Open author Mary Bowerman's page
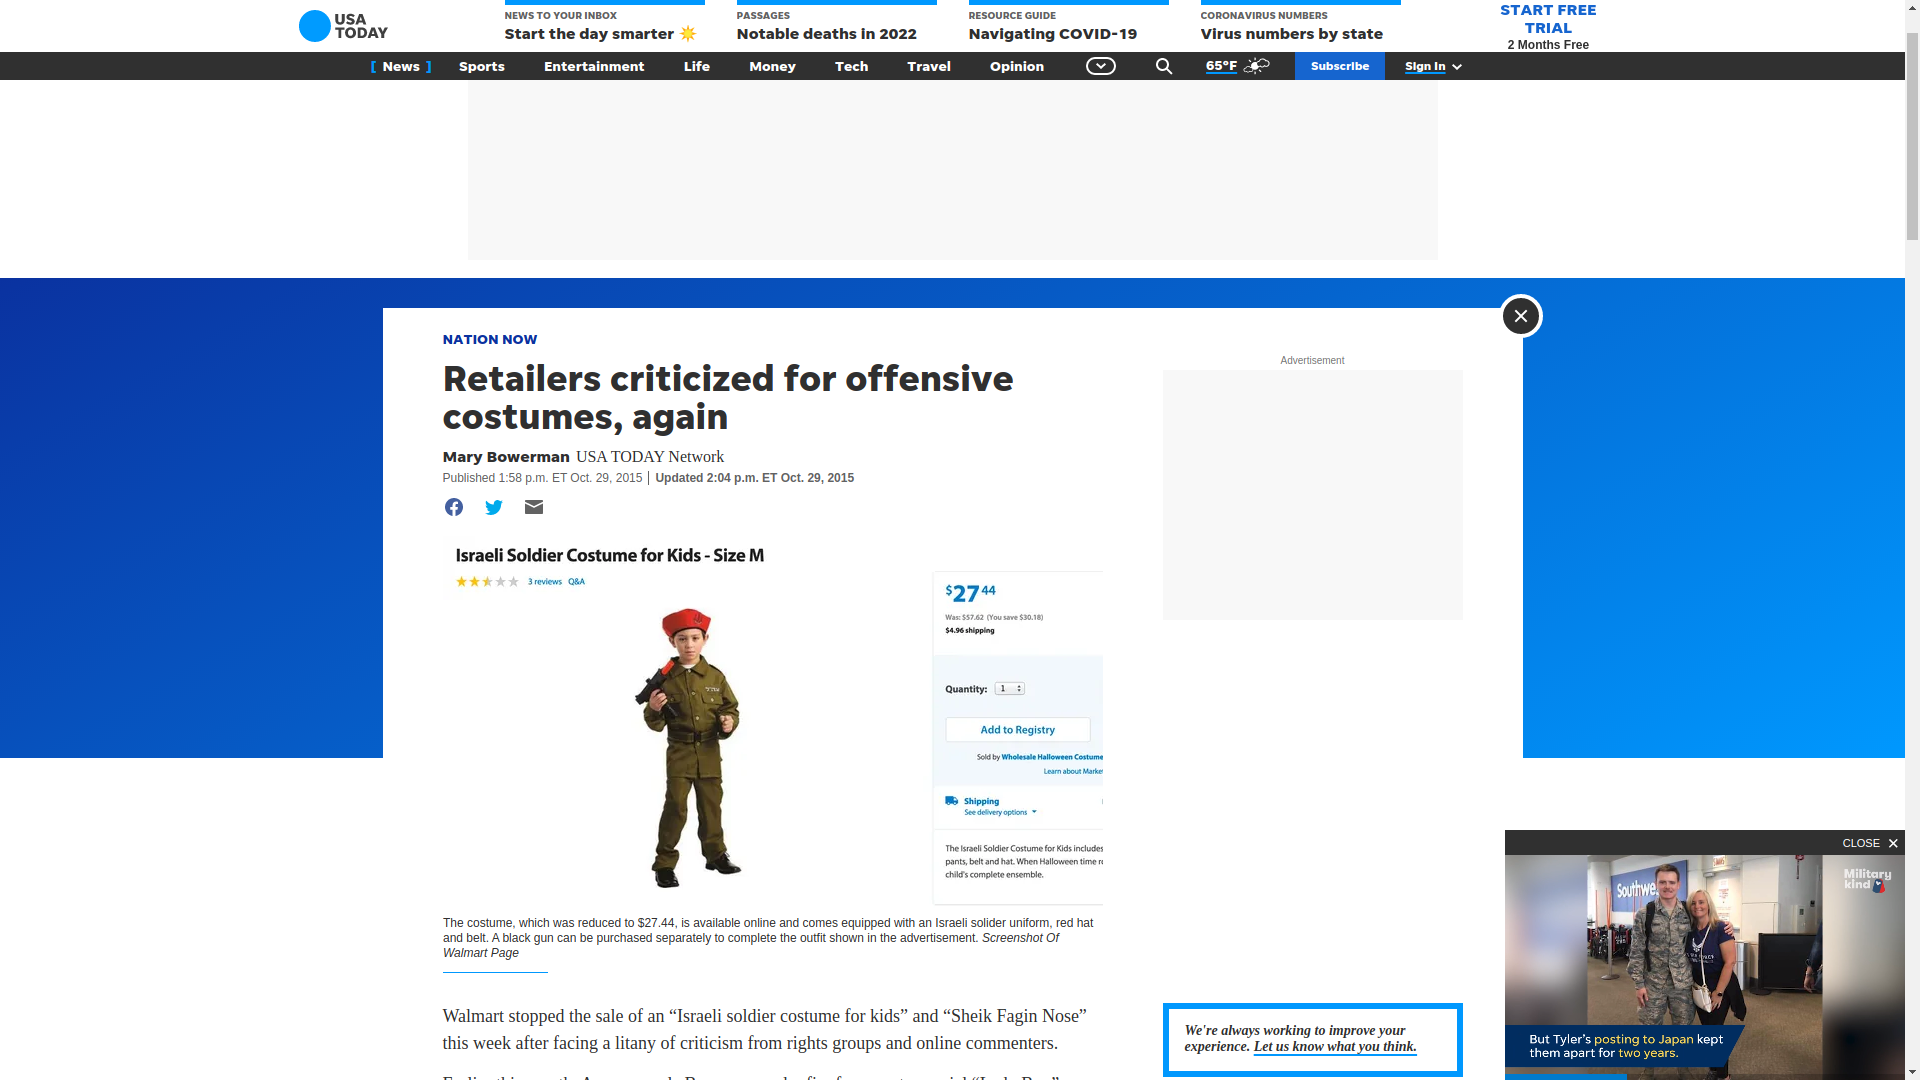Image resolution: width=1920 pixels, height=1080 pixels. 506,457
